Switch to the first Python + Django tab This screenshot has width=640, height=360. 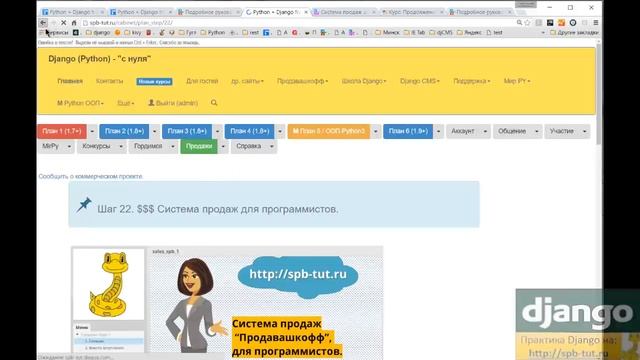coord(73,12)
